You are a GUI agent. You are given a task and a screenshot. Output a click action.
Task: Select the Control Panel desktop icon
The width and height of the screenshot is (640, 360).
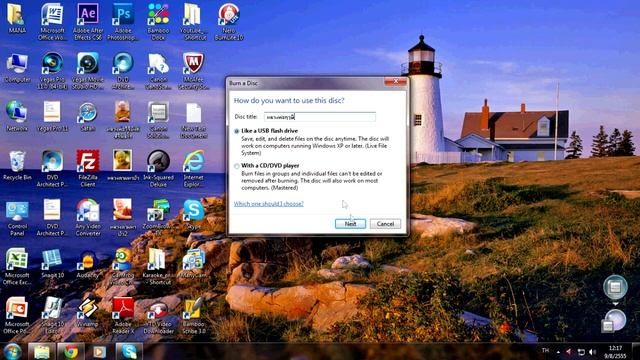(x=17, y=218)
